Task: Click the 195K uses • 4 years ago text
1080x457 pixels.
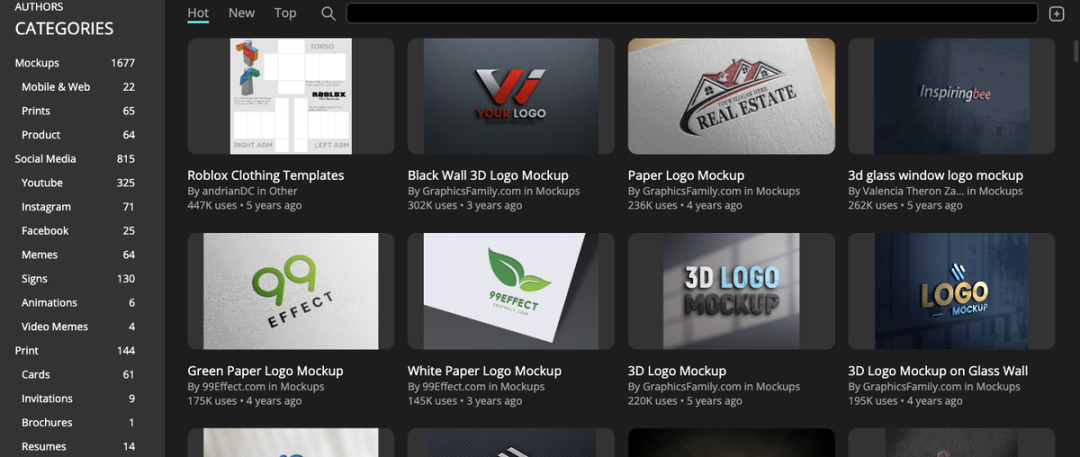Action: click(x=906, y=400)
